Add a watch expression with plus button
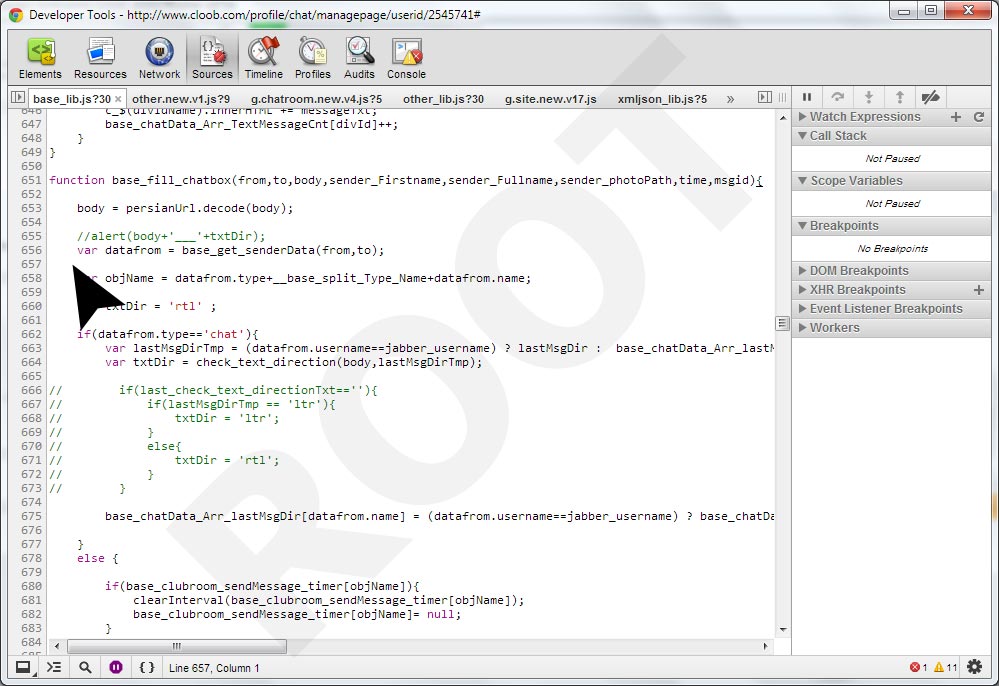 pyautogui.click(x=956, y=117)
